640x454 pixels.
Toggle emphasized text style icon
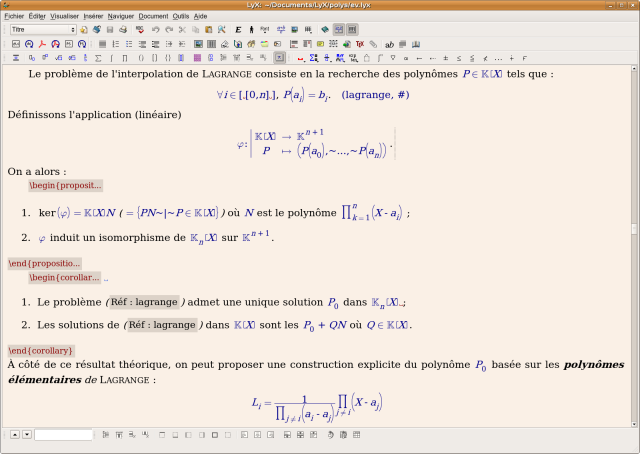point(237,30)
